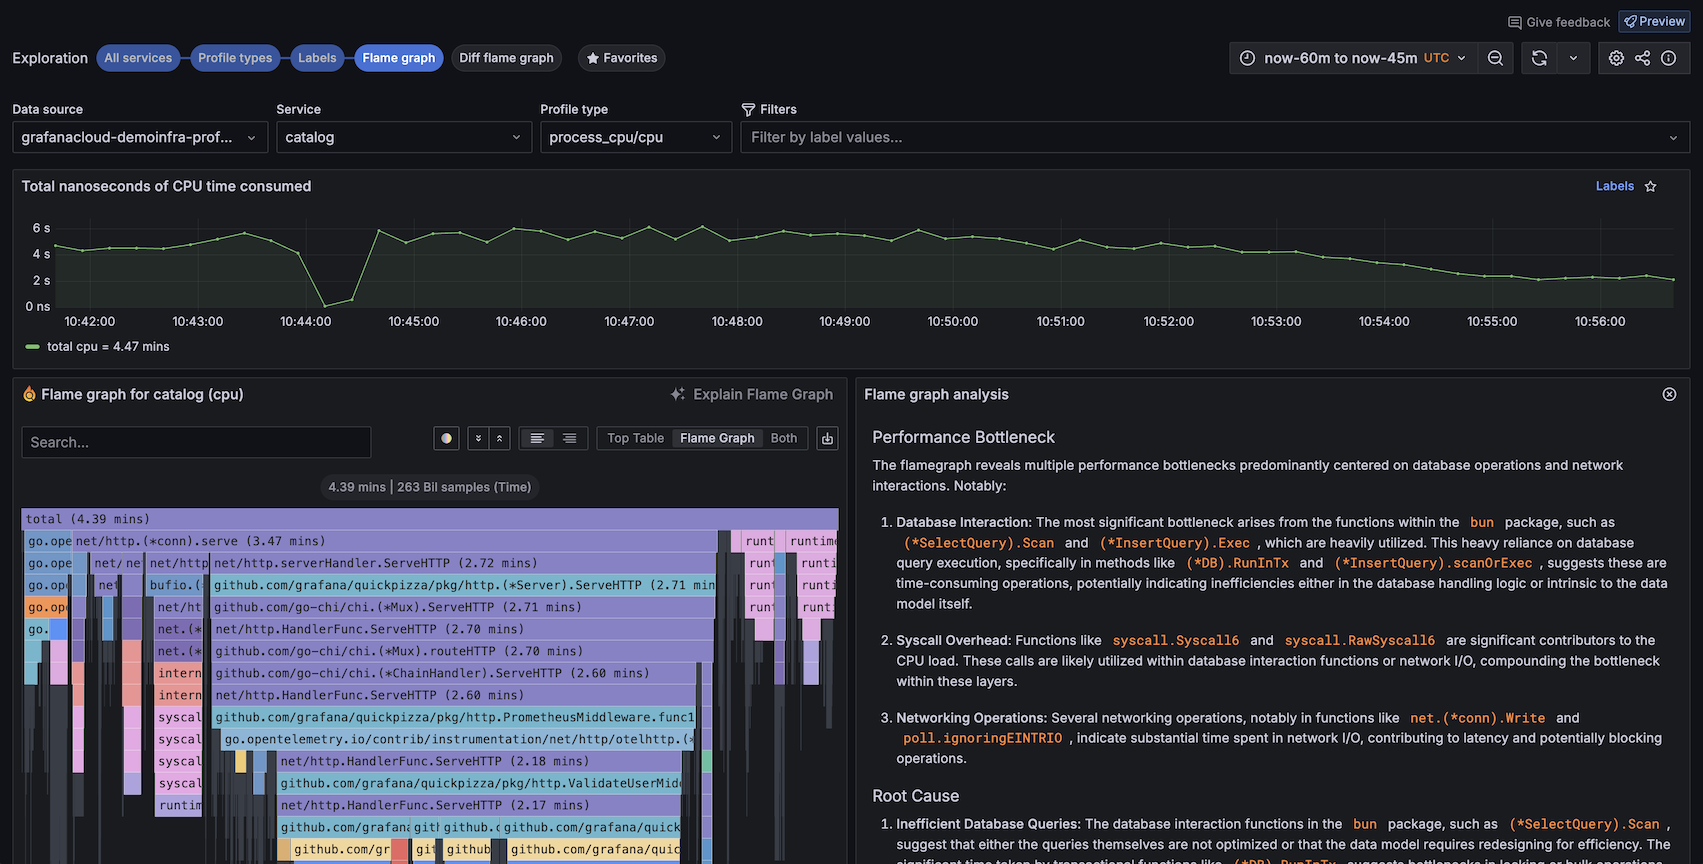Zoom out the time range

[1495, 58]
